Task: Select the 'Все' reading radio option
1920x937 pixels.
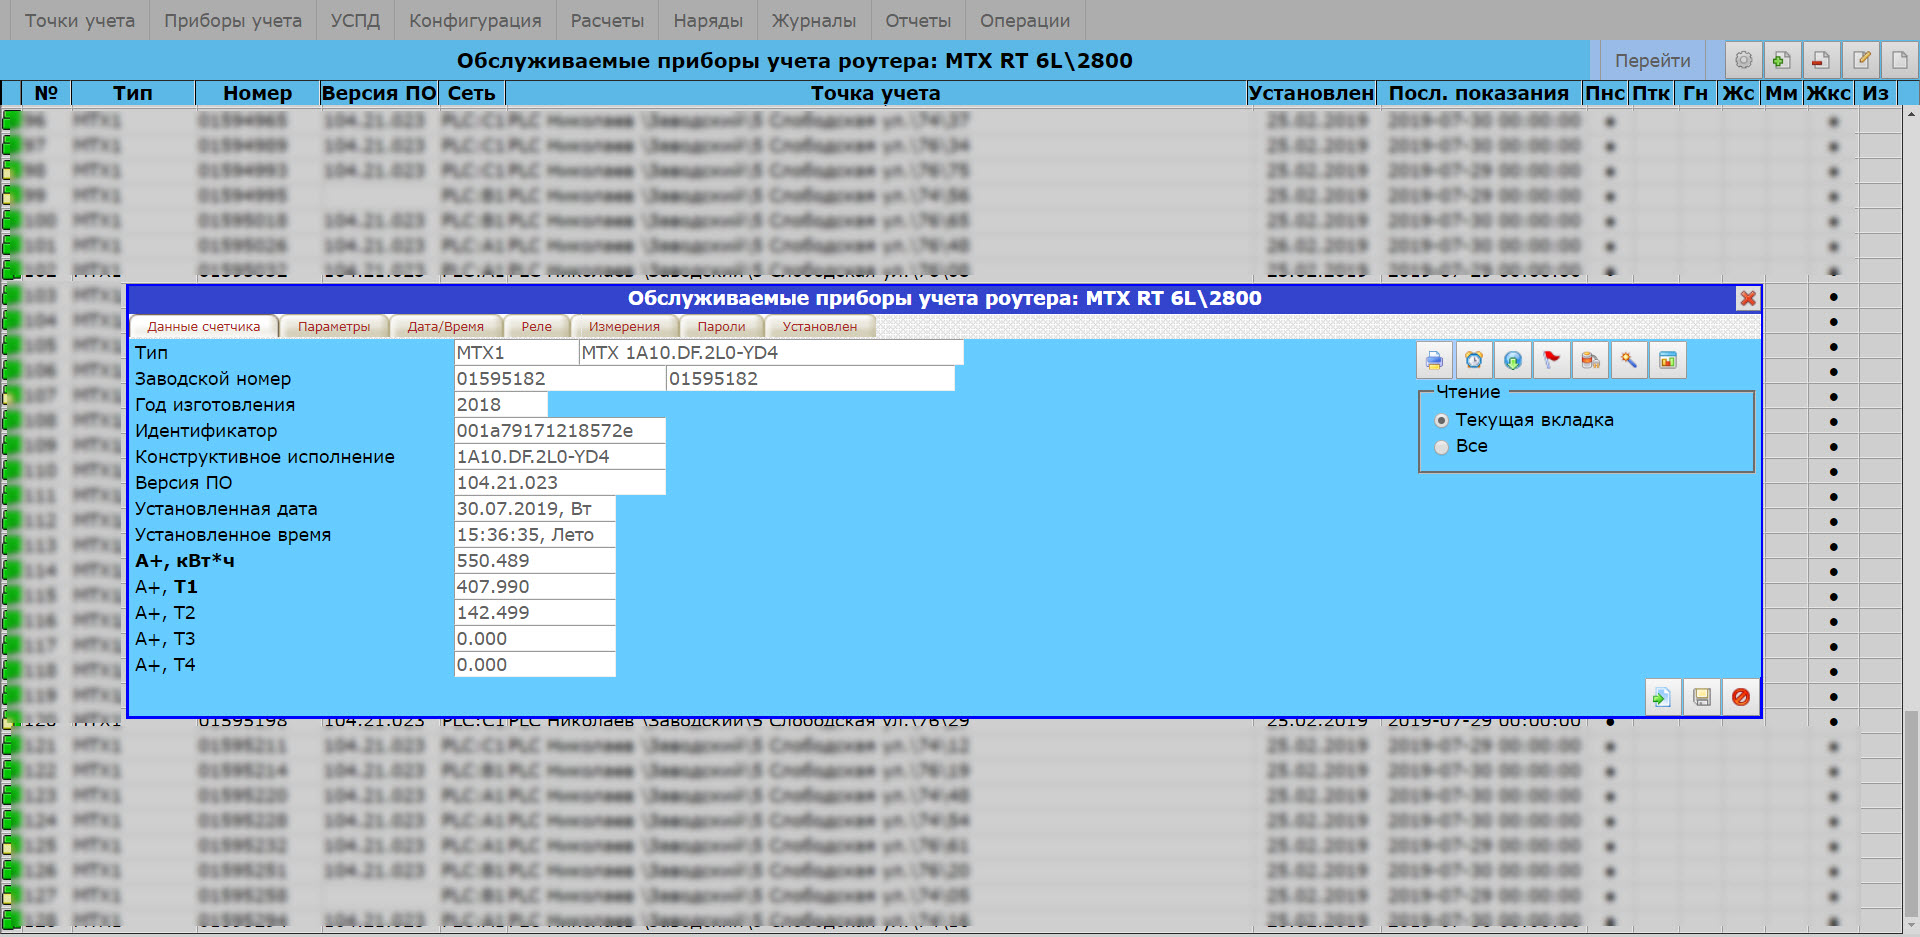Action: [x=1441, y=447]
